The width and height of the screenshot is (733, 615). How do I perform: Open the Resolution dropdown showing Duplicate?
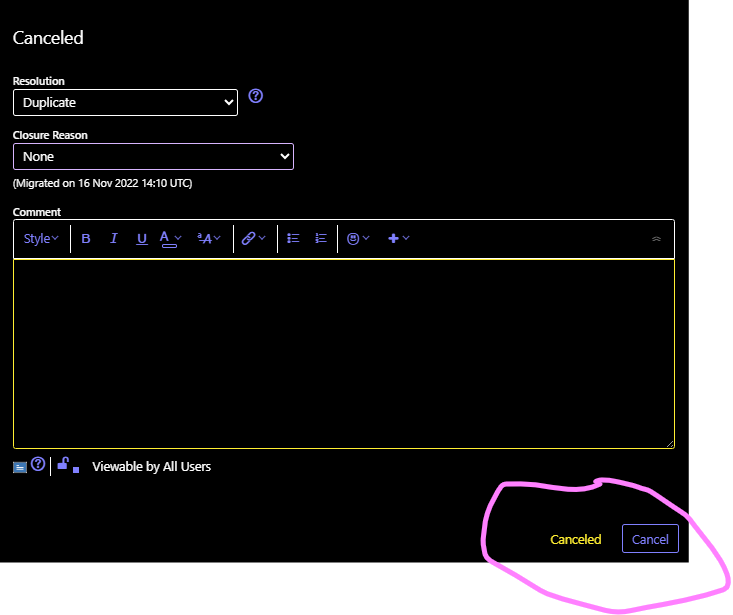125,102
